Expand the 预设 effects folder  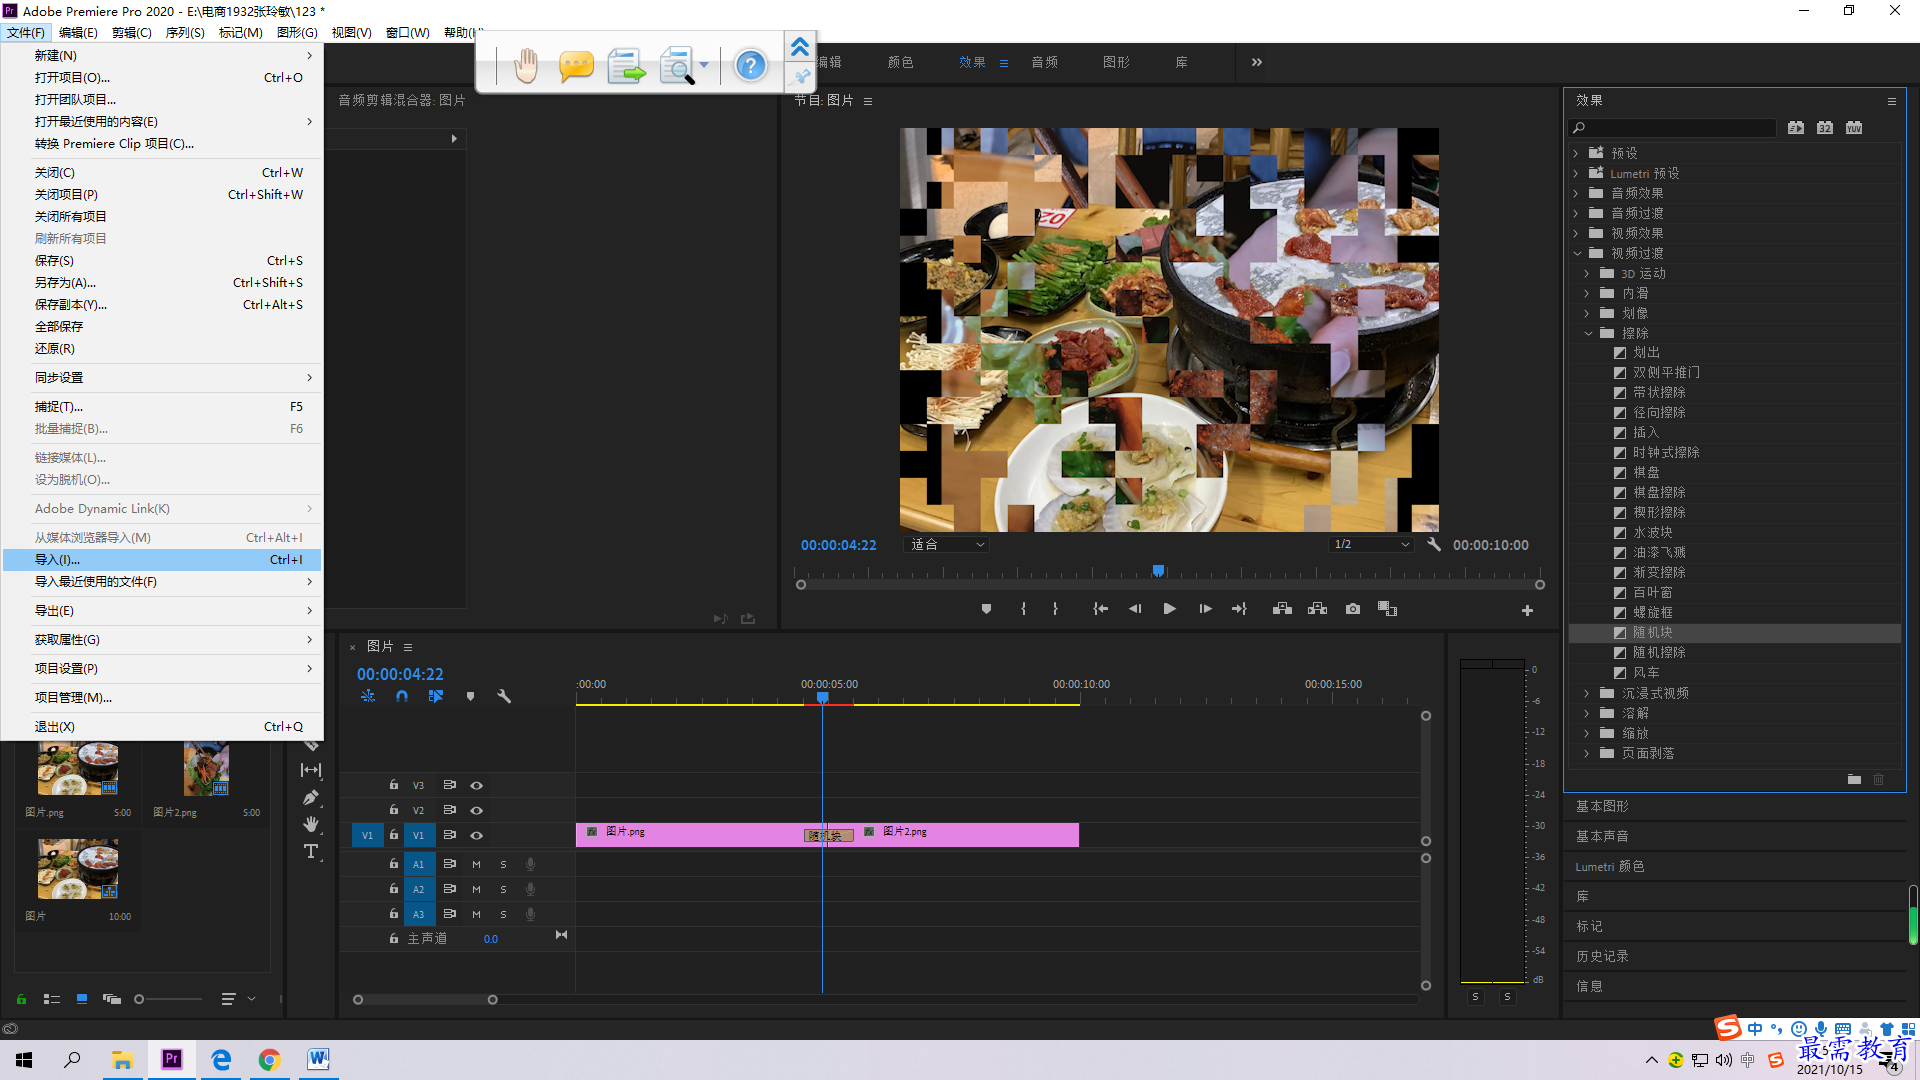click(1576, 153)
